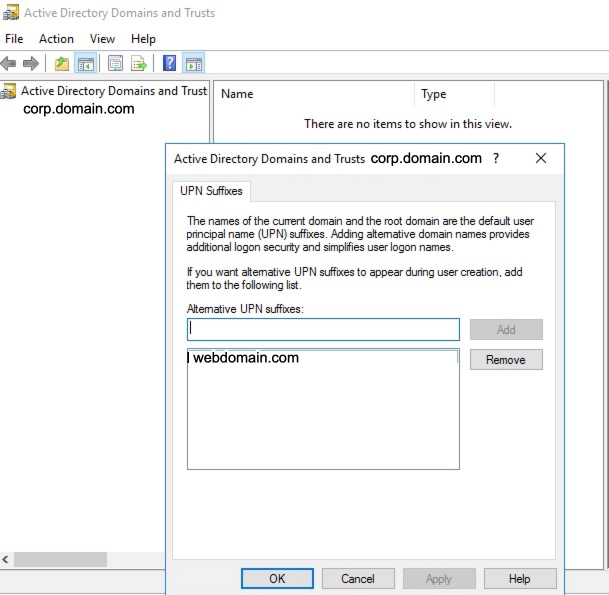Click the Remove button
This screenshot has width=609, height=595.
point(506,360)
